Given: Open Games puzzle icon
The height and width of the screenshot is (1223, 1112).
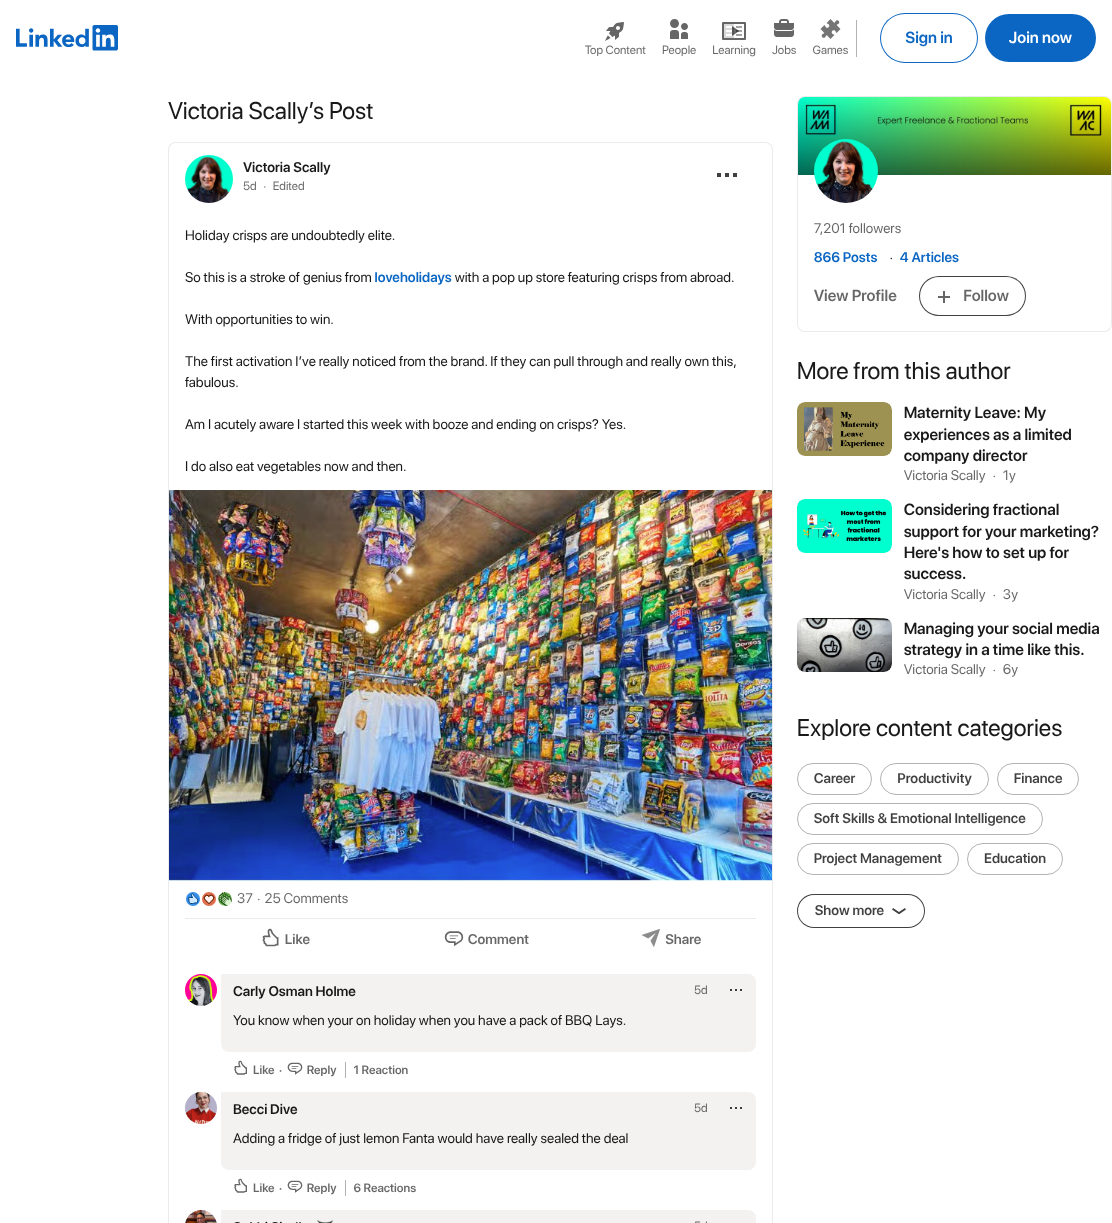Looking at the screenshot, I should (x=830, y=29).
